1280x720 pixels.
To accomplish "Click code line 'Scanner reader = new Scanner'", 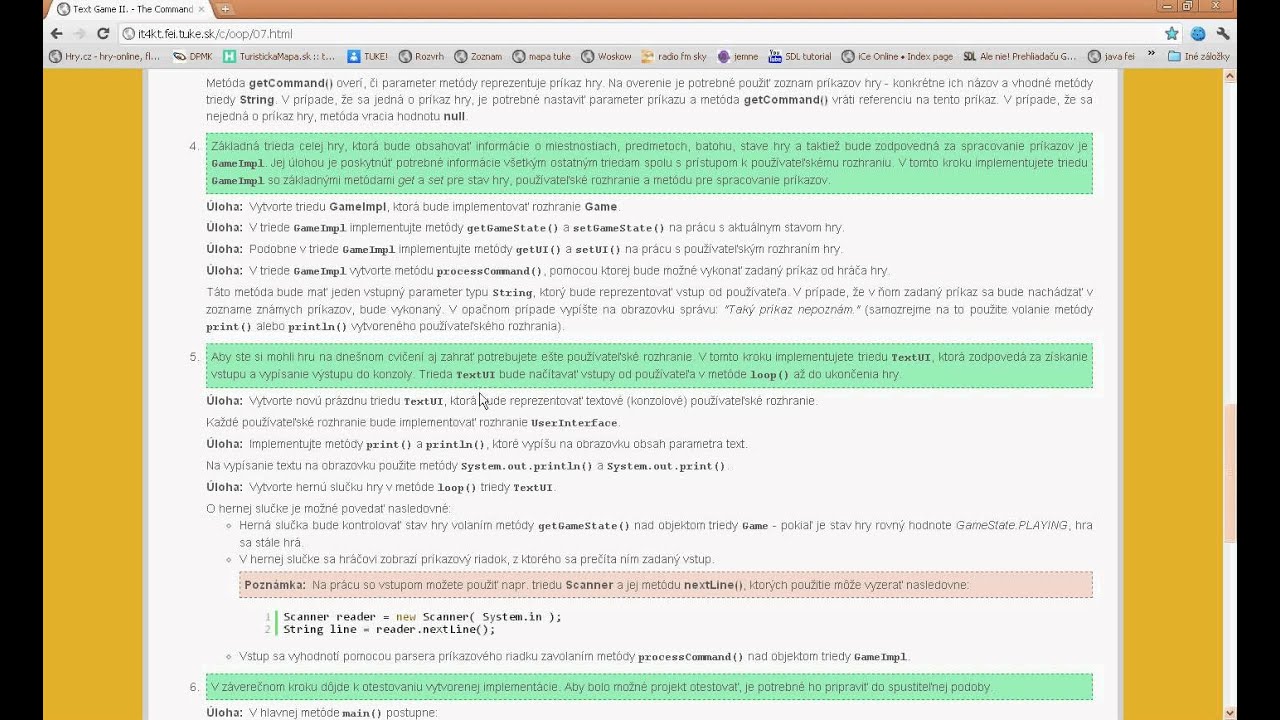I will pyautogui.click(x=422, y=617).
